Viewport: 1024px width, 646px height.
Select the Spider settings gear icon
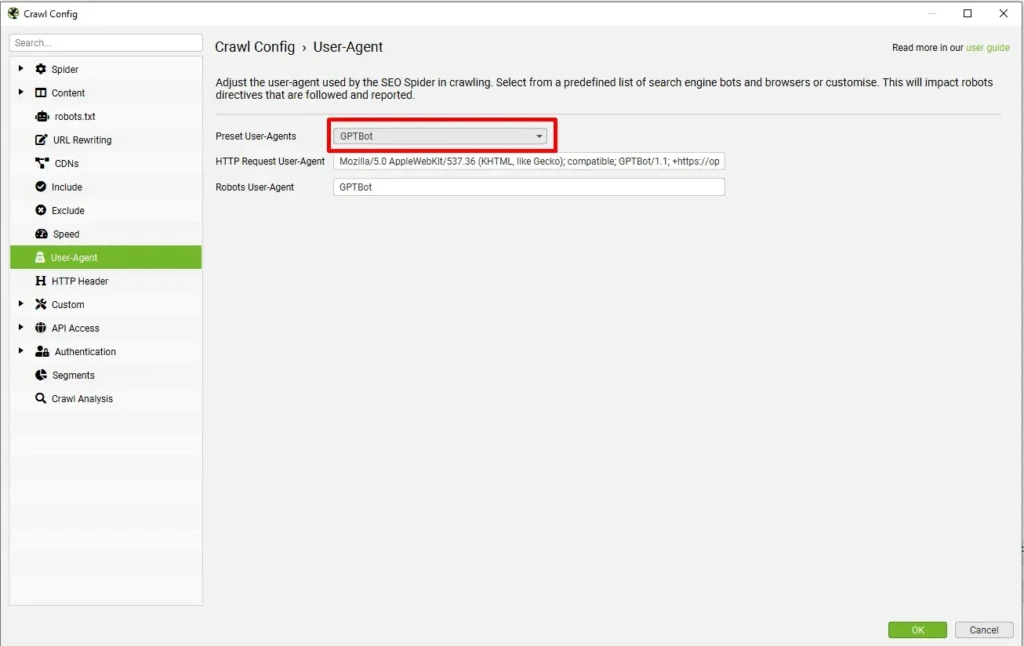click(42, 69)
